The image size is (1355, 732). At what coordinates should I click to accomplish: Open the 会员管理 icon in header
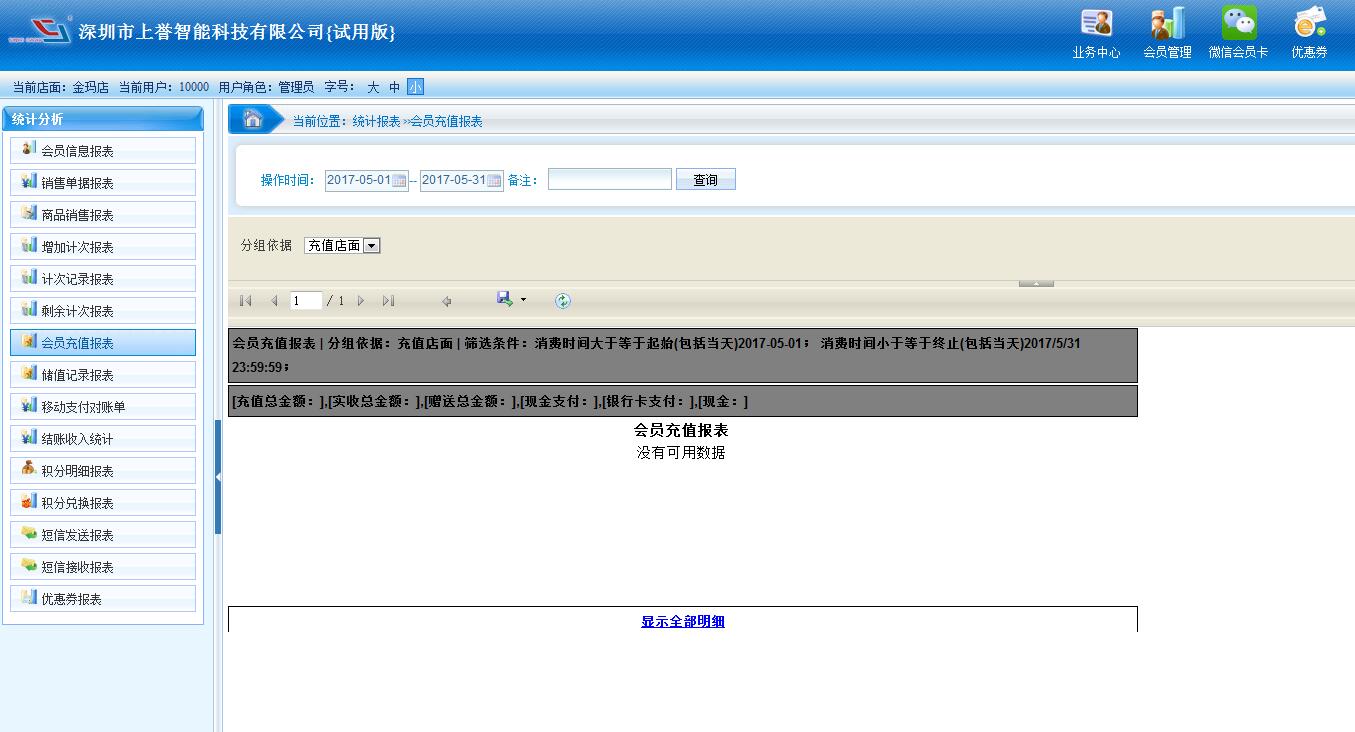click(1167, 24)
